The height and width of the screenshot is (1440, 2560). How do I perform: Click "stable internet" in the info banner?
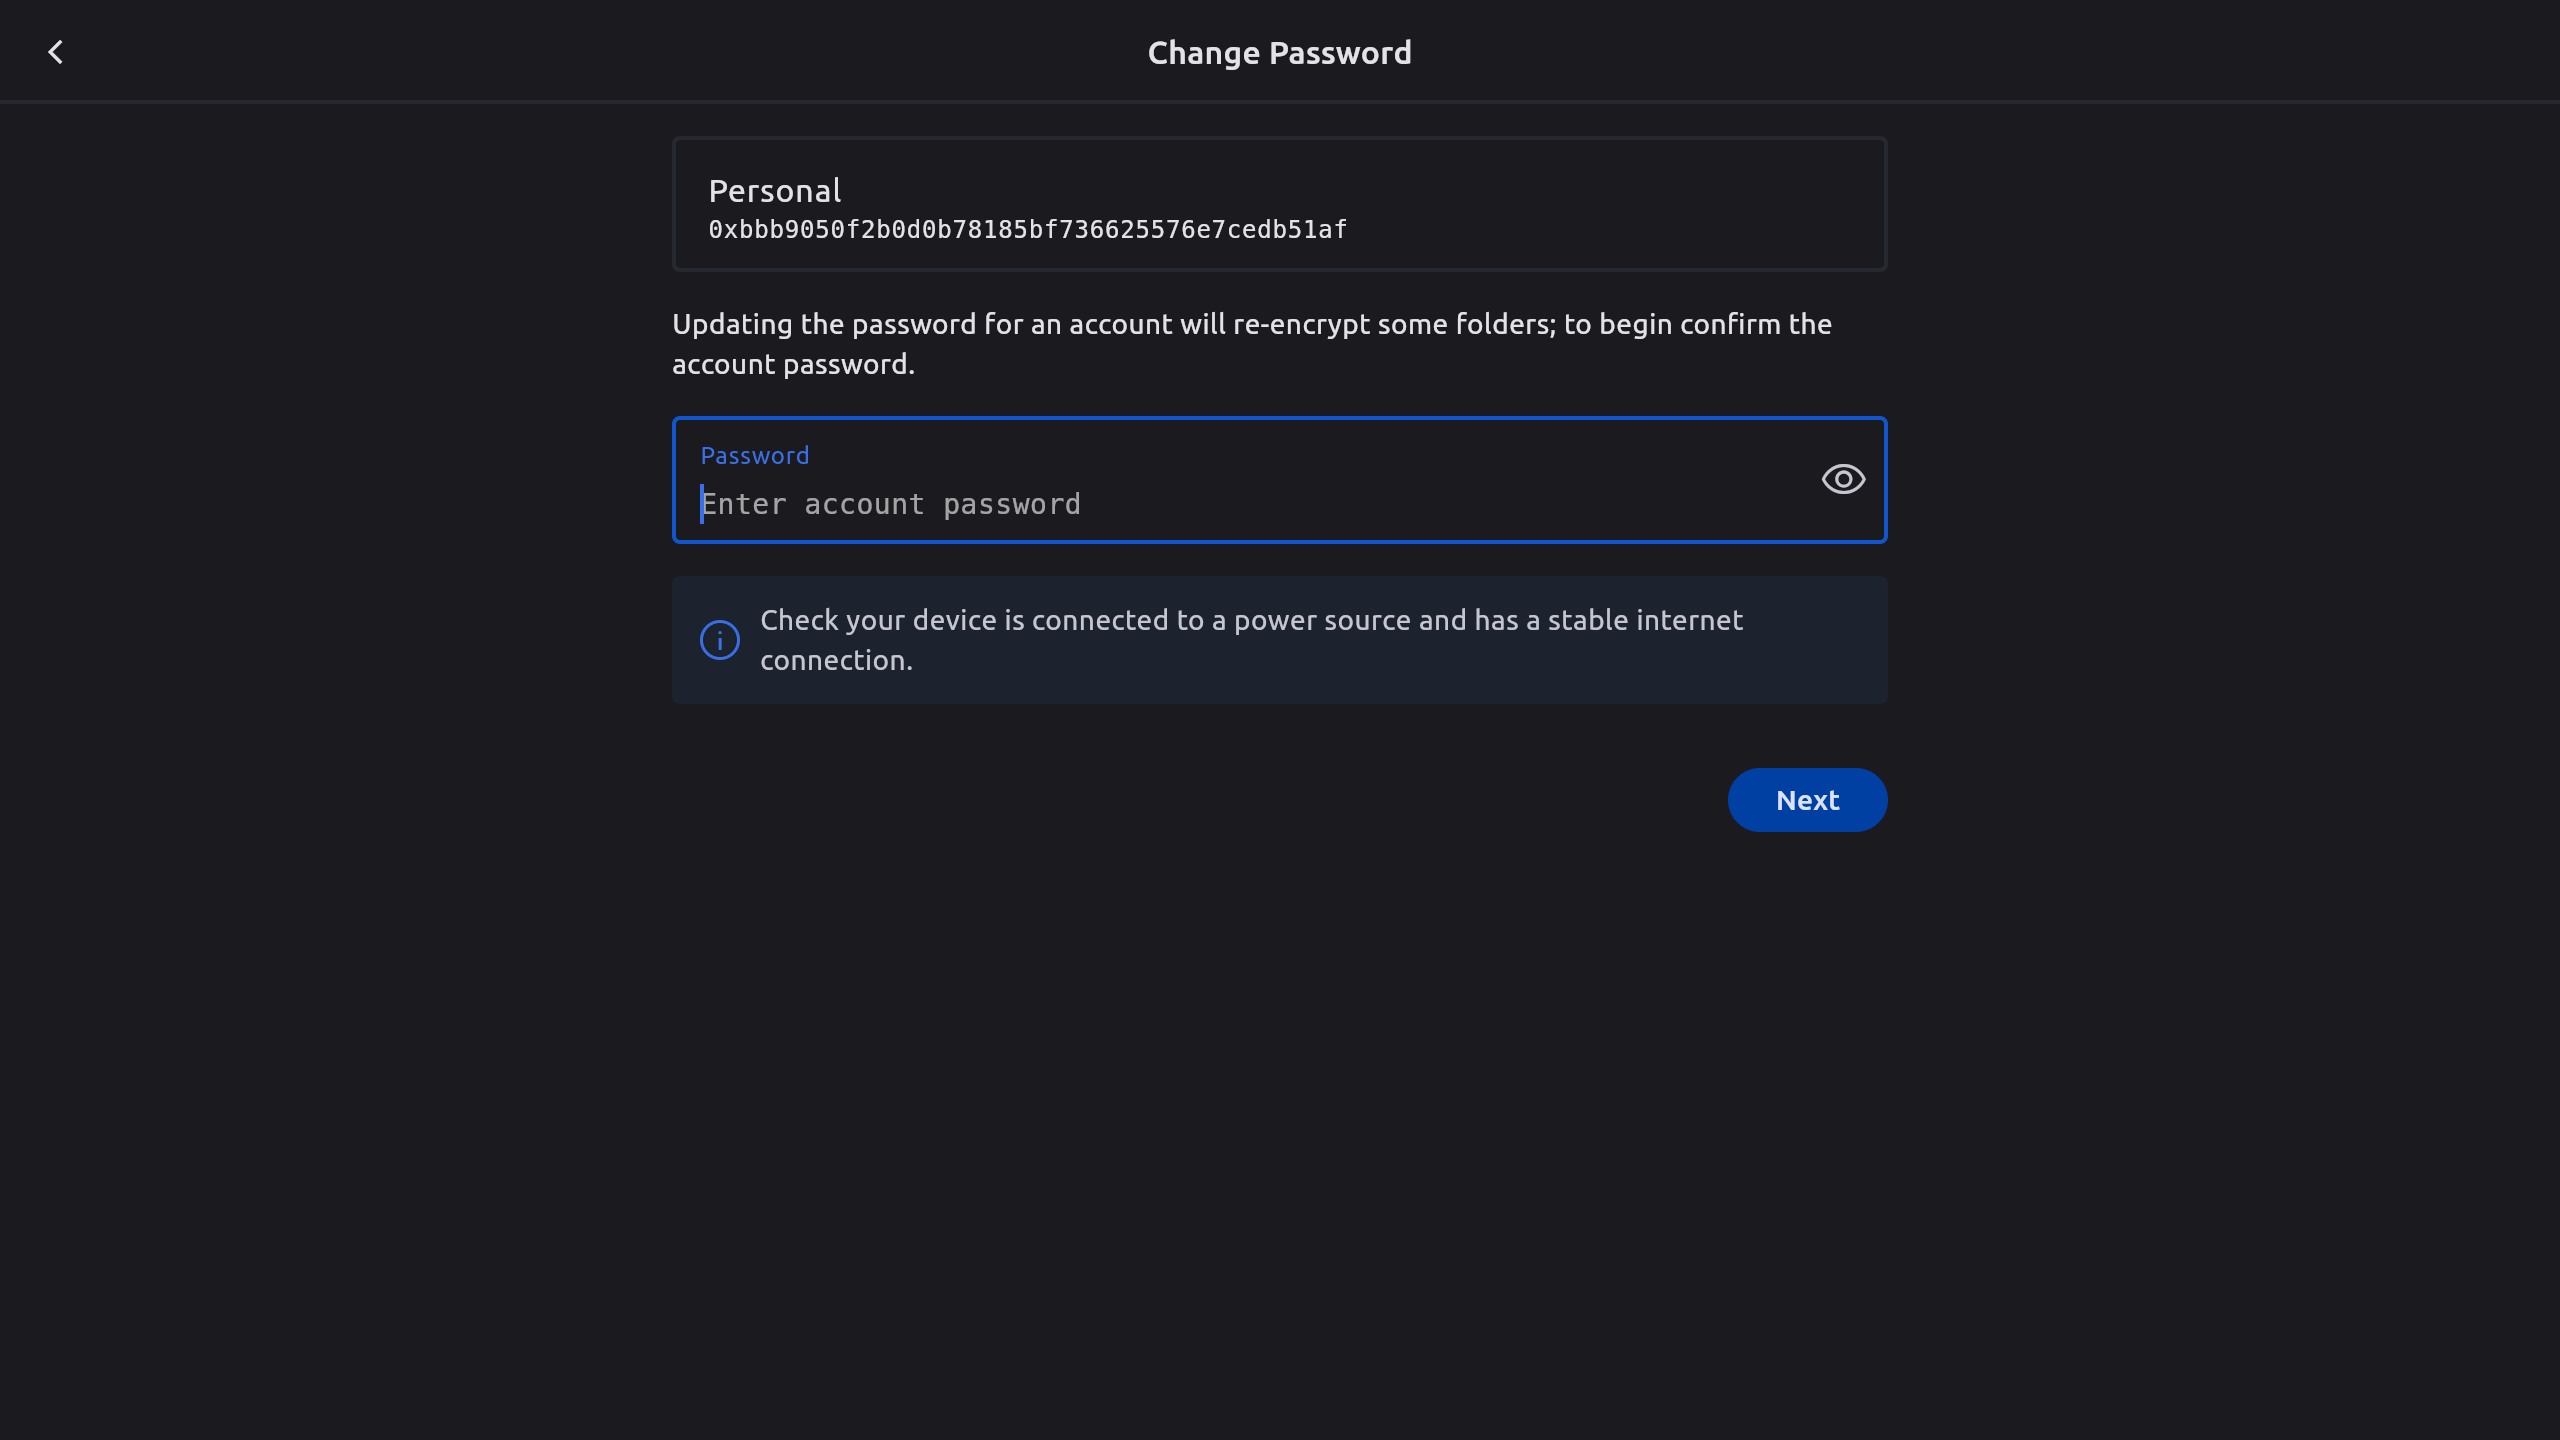point(1645,621)
